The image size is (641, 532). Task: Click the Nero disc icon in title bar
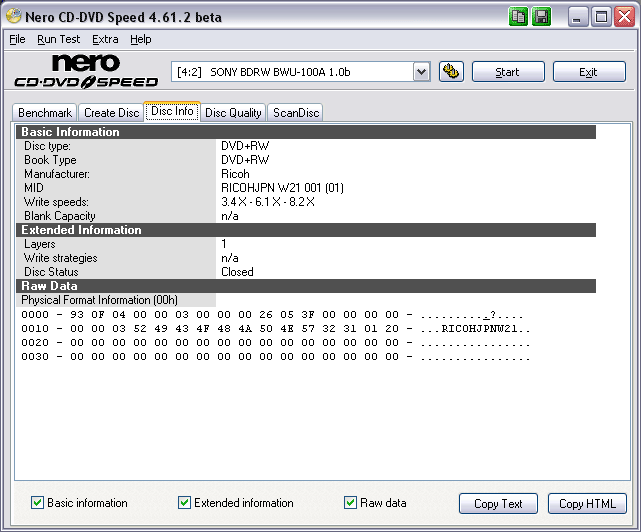coord(13,17)
